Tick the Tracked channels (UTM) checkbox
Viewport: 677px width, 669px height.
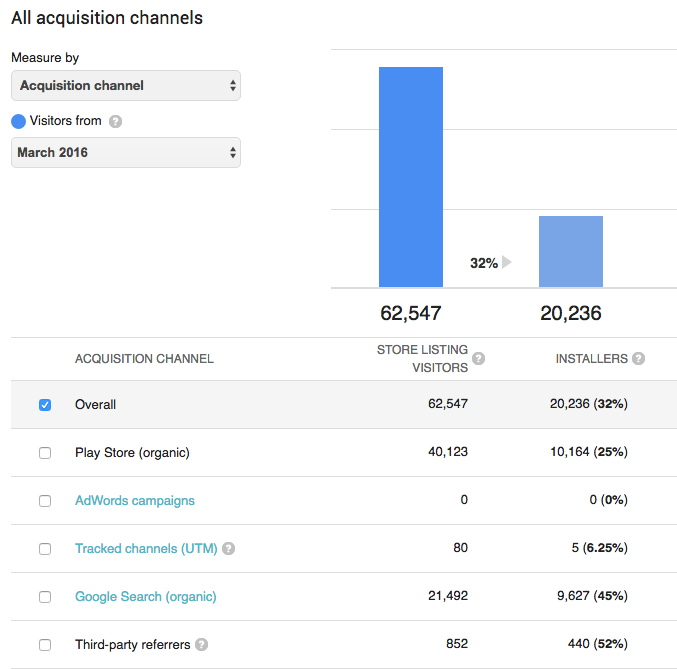pos(45,549)
